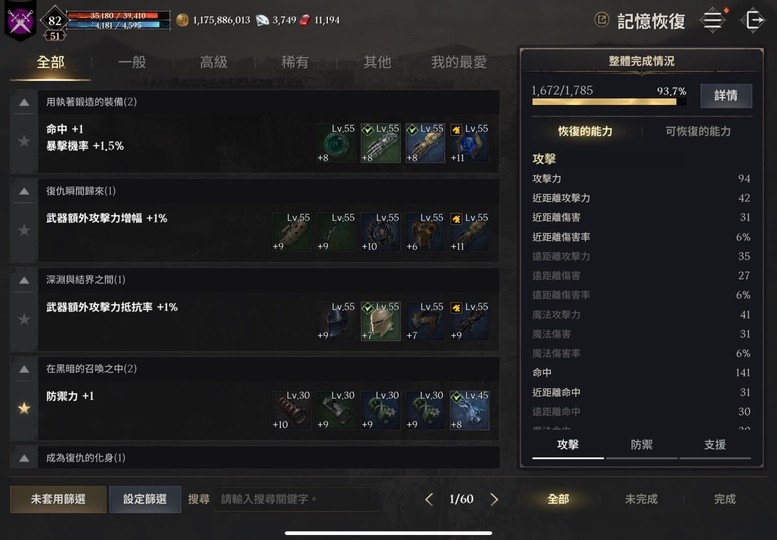
Task: Collapse the 成為復仇的化身(1) group
Action: (x=24, y=458)
